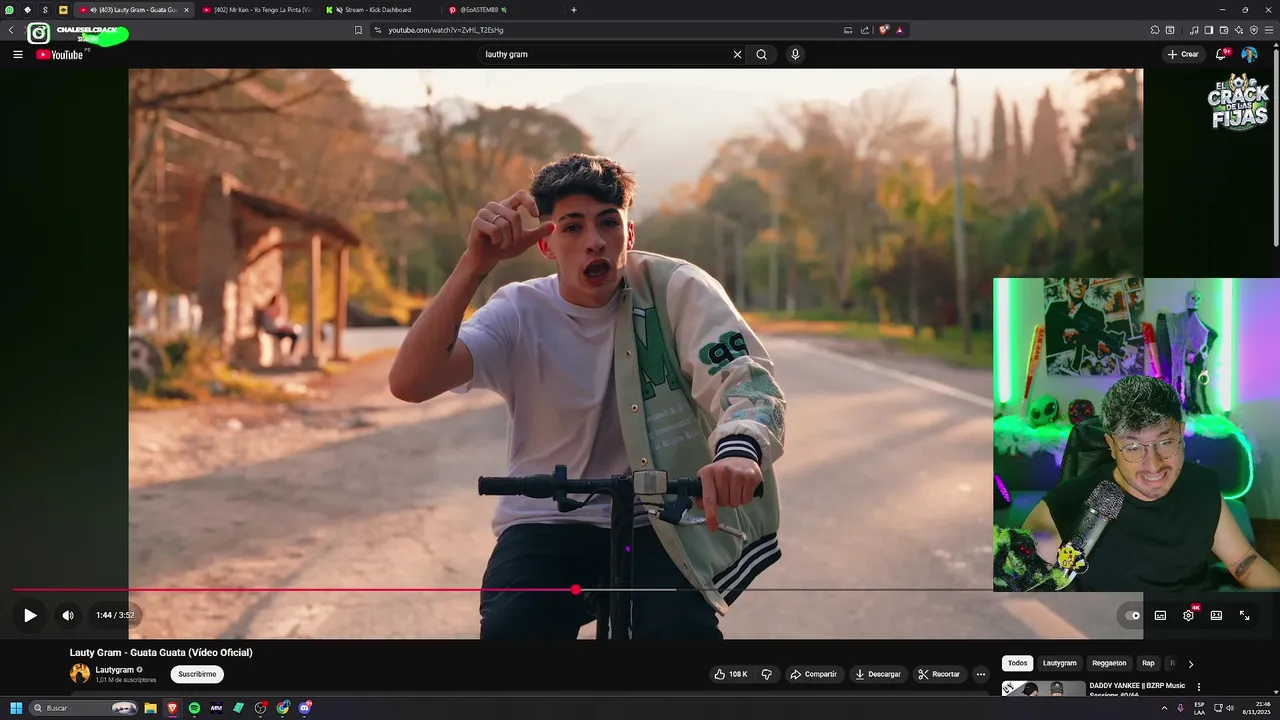Mute the video volume
This screenshot has width=1280, height=720.
(x=68, y=615)
